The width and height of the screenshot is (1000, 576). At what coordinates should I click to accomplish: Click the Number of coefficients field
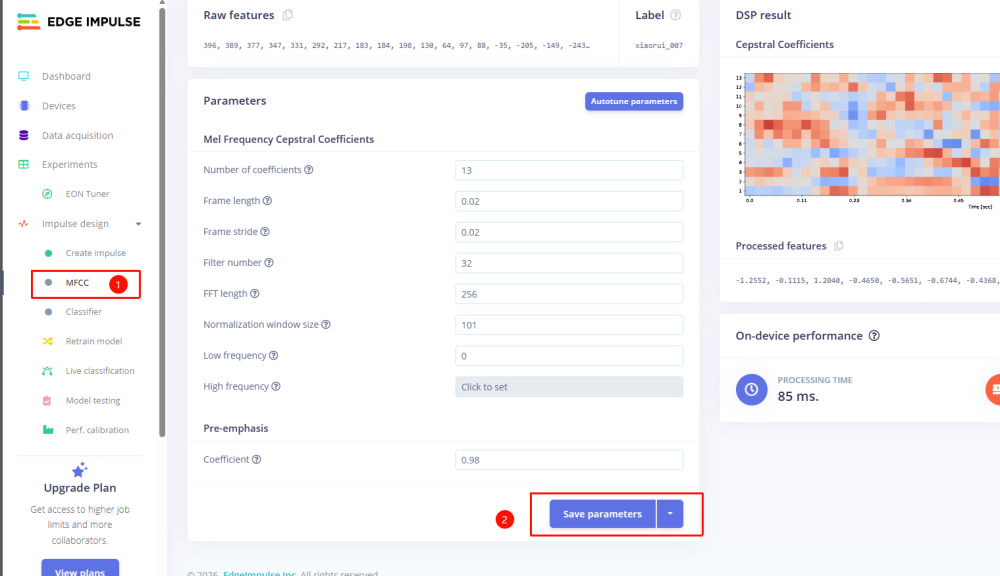pyautogui.click(x=568, y=170)
